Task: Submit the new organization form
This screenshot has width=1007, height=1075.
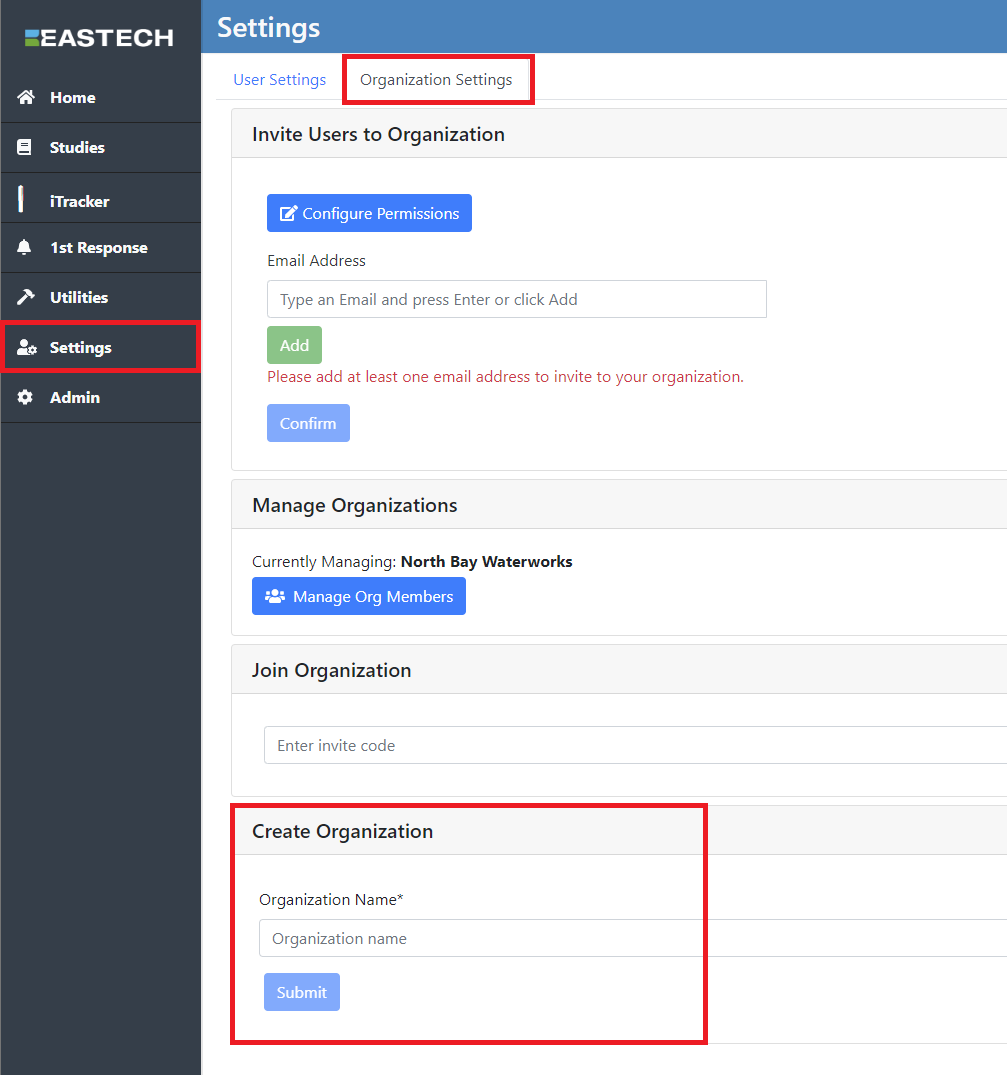Action: pos(301,992)
